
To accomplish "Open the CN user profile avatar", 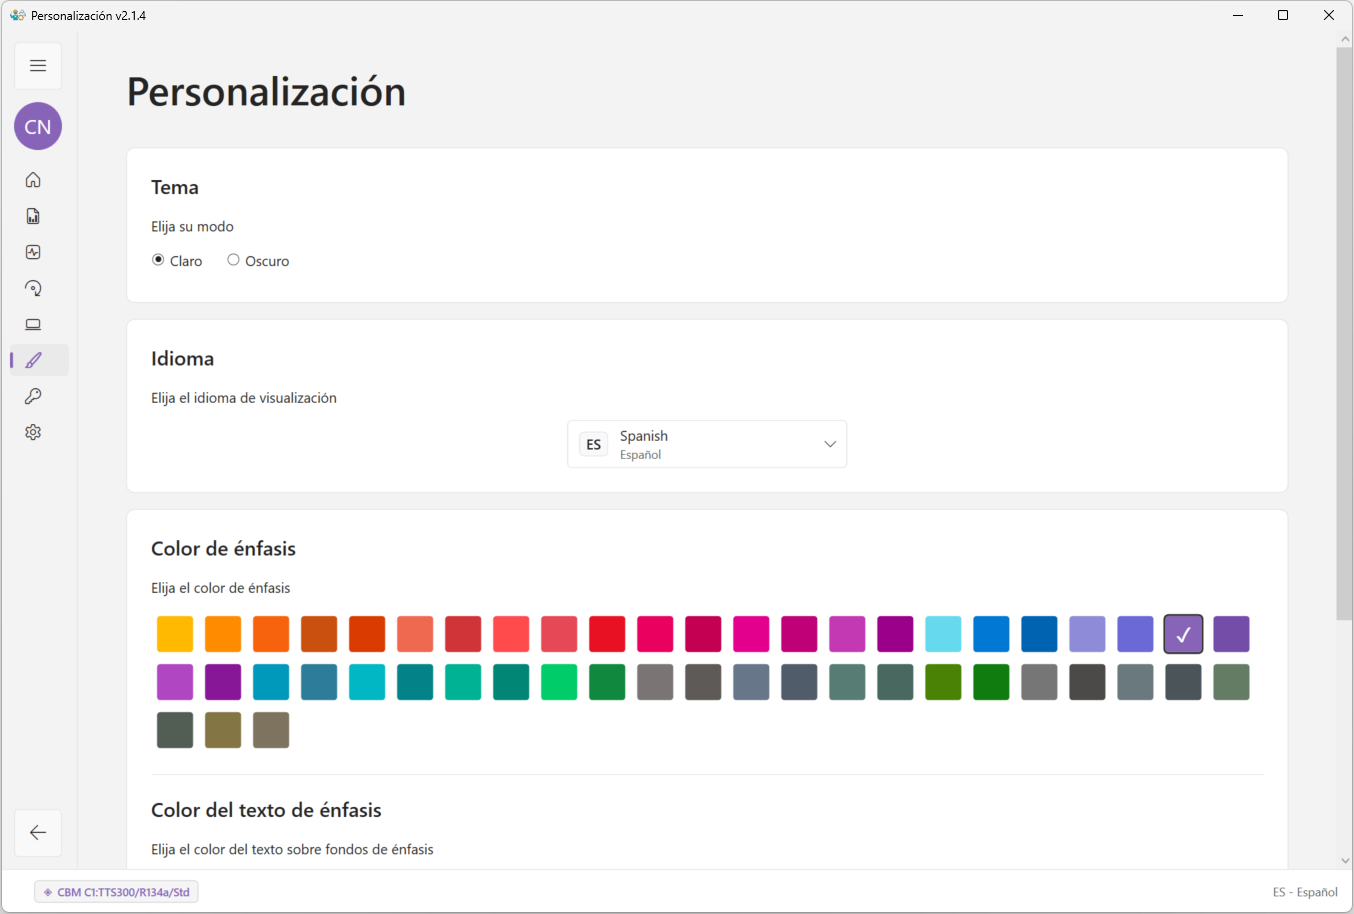I will click(x=38, y=126).
